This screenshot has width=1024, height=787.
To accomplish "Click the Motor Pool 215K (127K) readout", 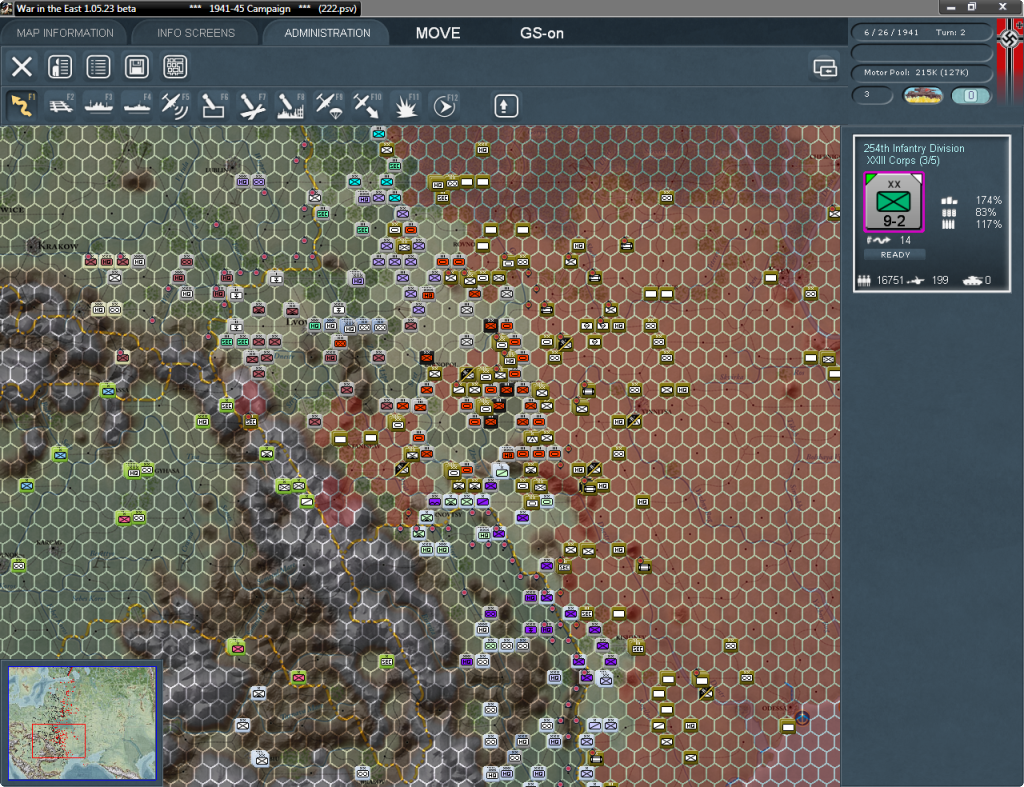I will [921, 72].
